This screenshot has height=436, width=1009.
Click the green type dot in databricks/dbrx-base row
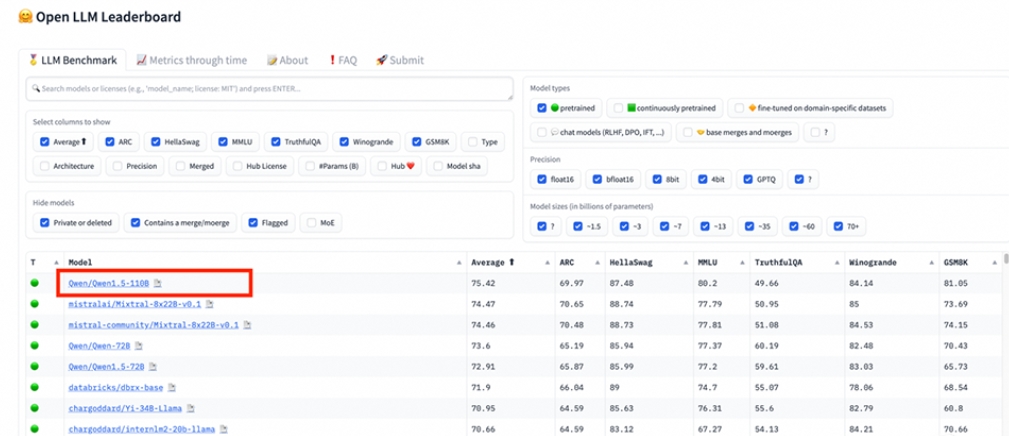tap(34, 387)
